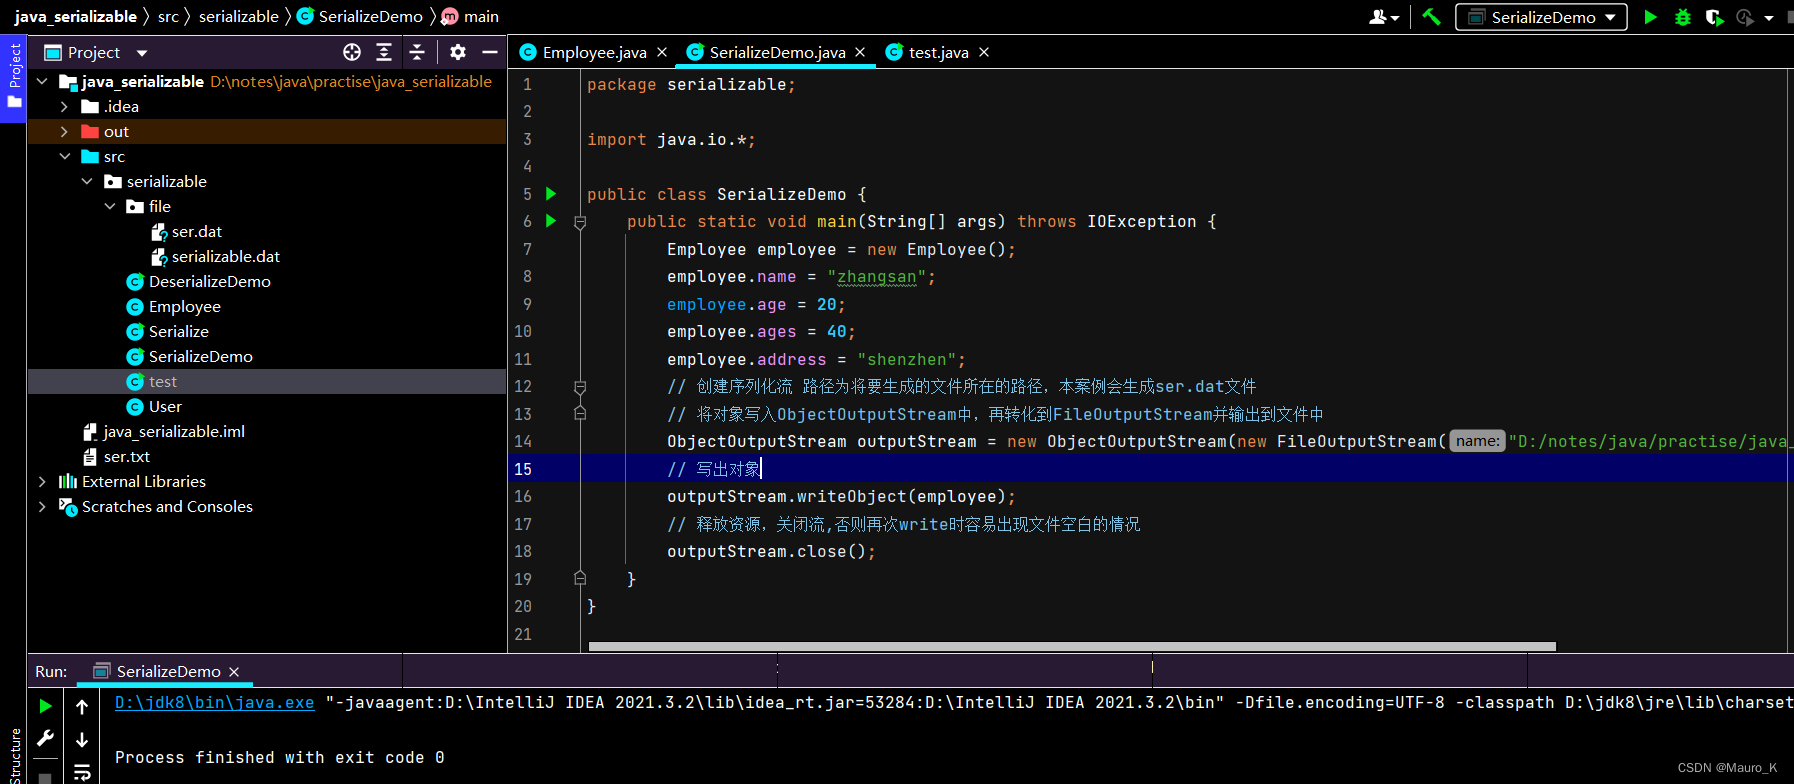Screen dimensions: 1794x784
Task: Click java_serializable in breadcrumb bar
Action: click(x=75, y=16)
